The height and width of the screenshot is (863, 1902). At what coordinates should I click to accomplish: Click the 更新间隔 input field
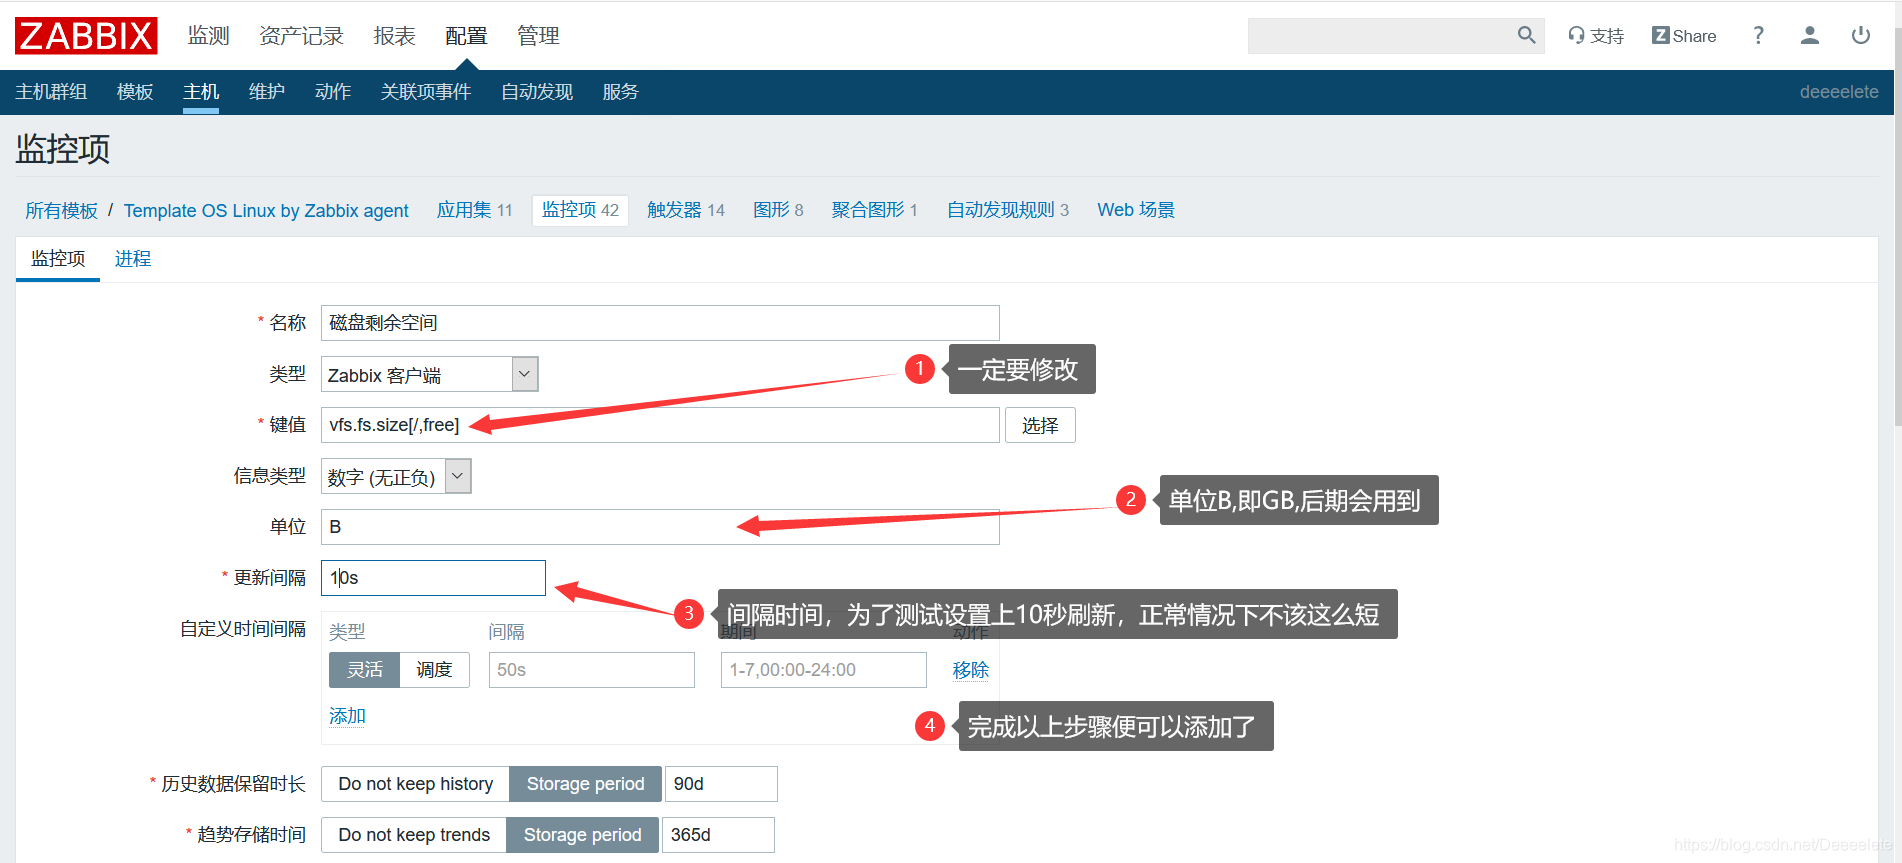[x=433, y=578]
